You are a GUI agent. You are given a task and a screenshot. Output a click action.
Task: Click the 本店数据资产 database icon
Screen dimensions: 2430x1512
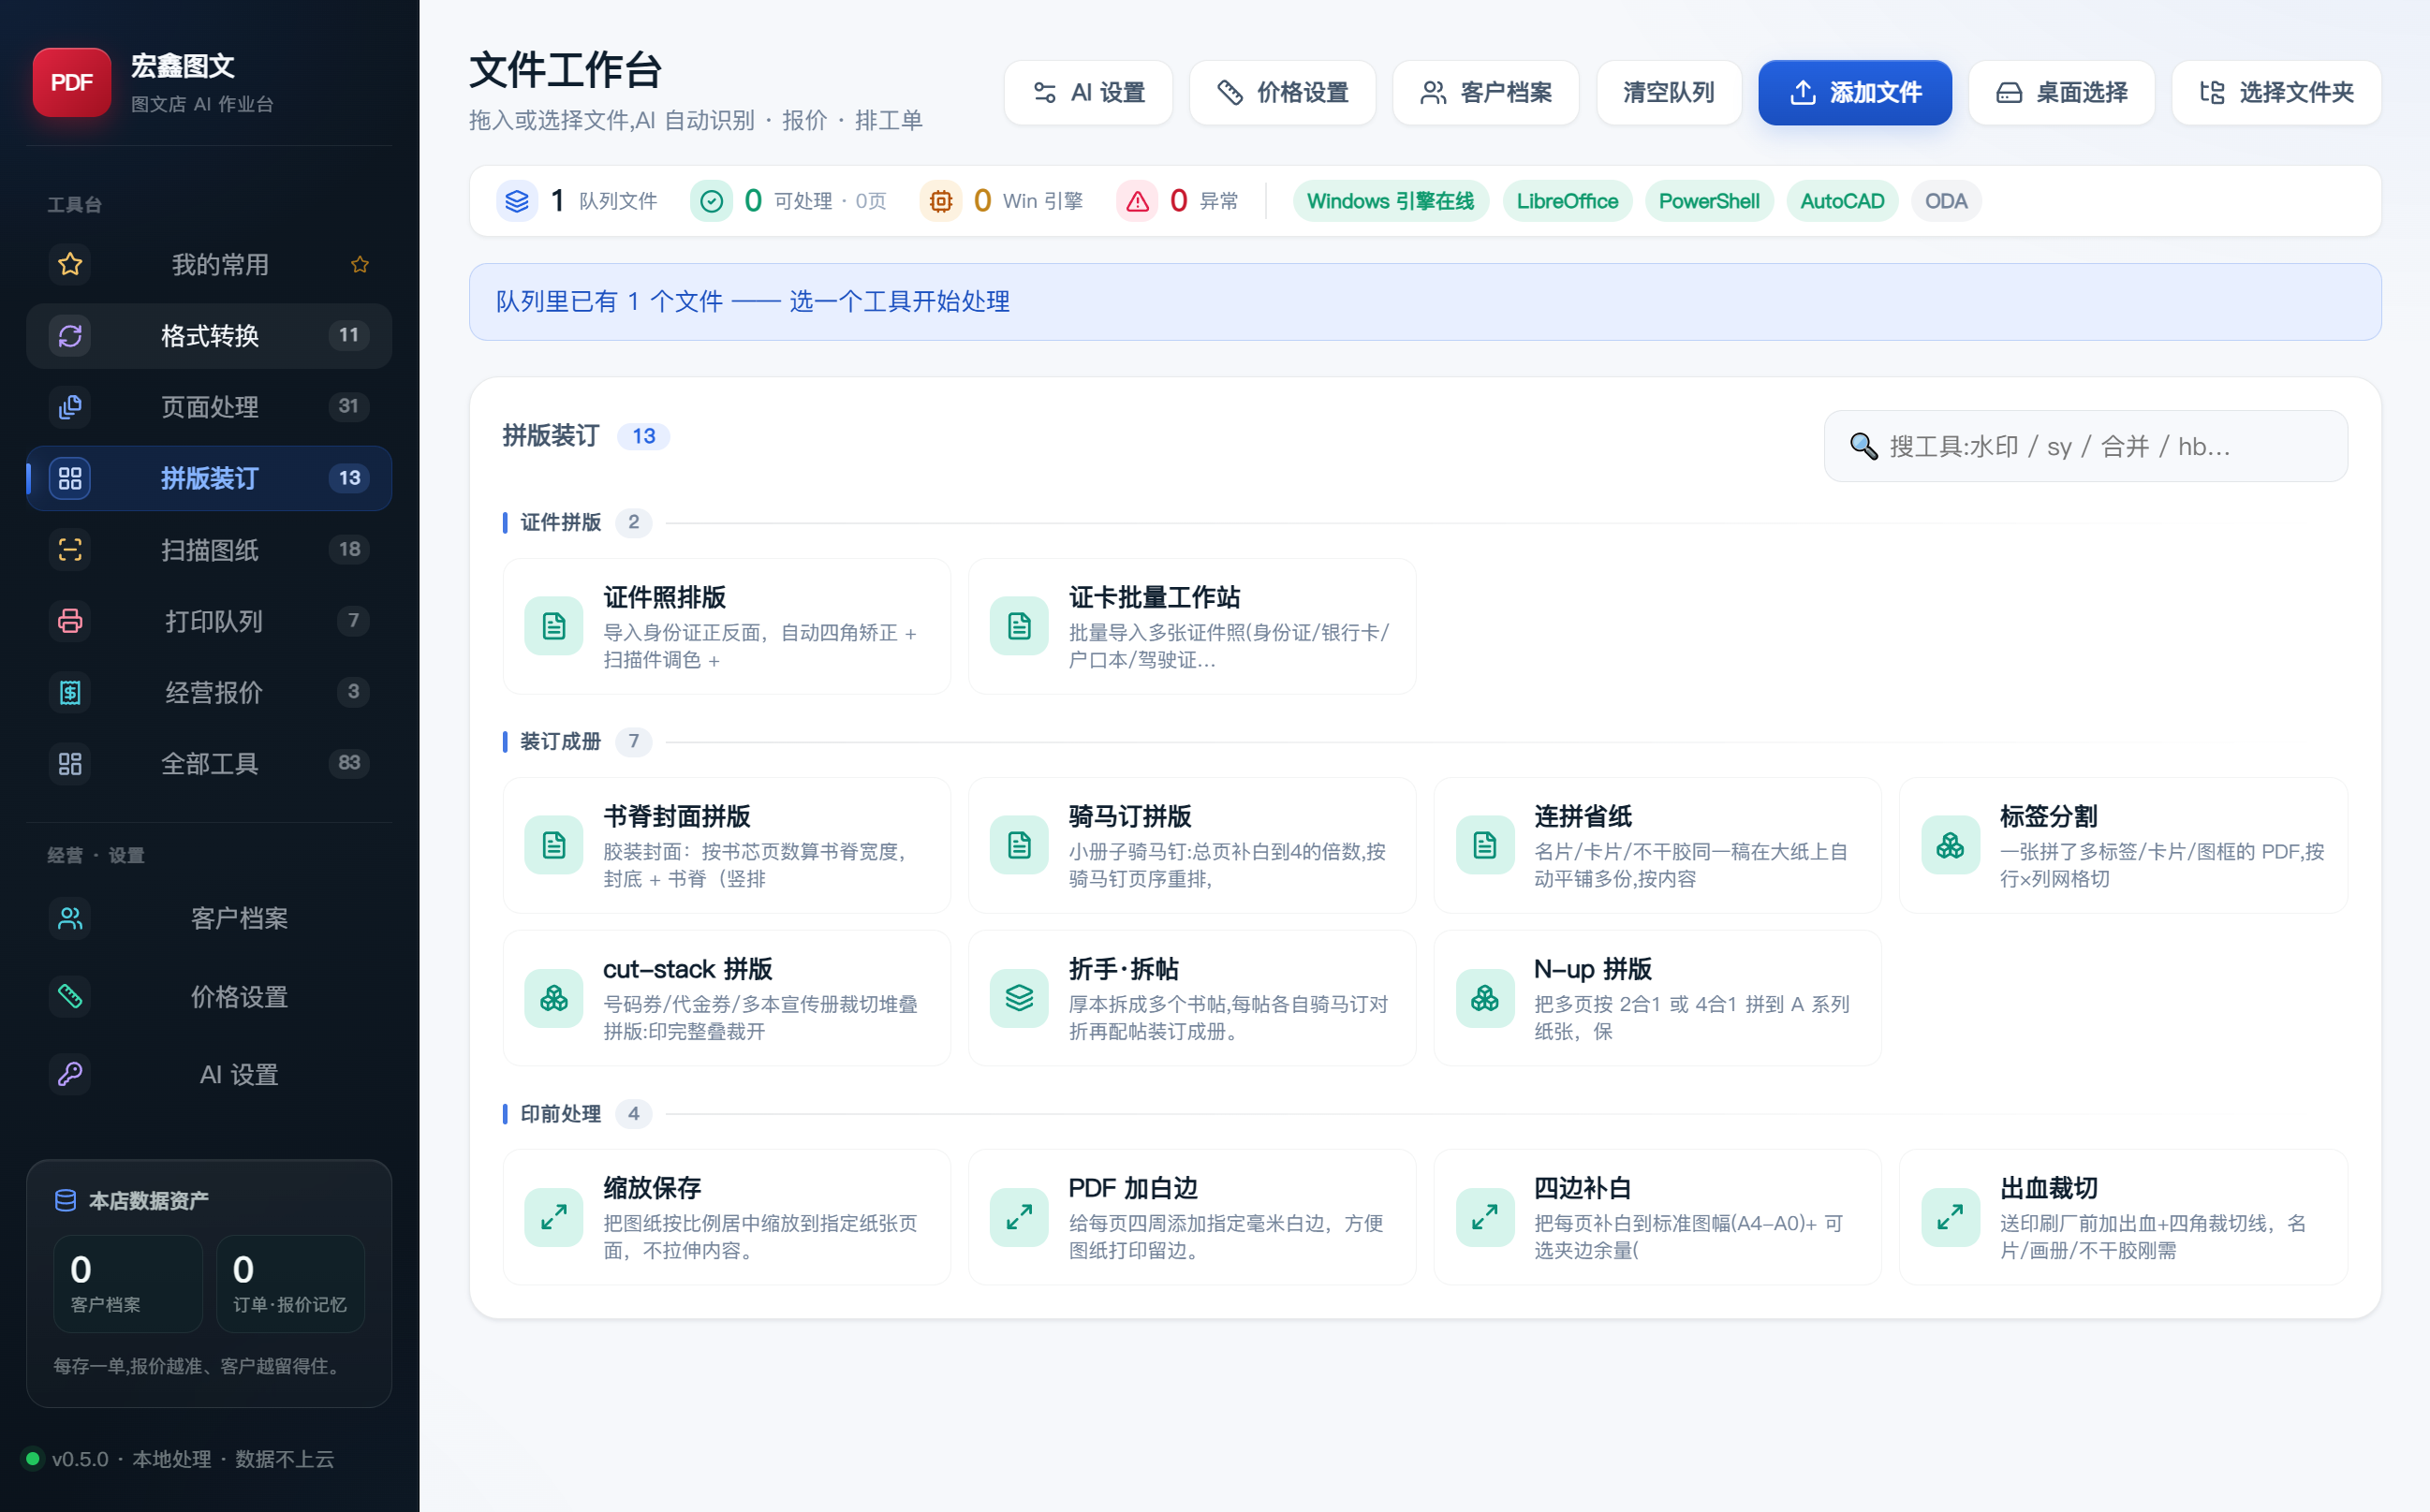pyautogui.click(x=65, y=1200)
